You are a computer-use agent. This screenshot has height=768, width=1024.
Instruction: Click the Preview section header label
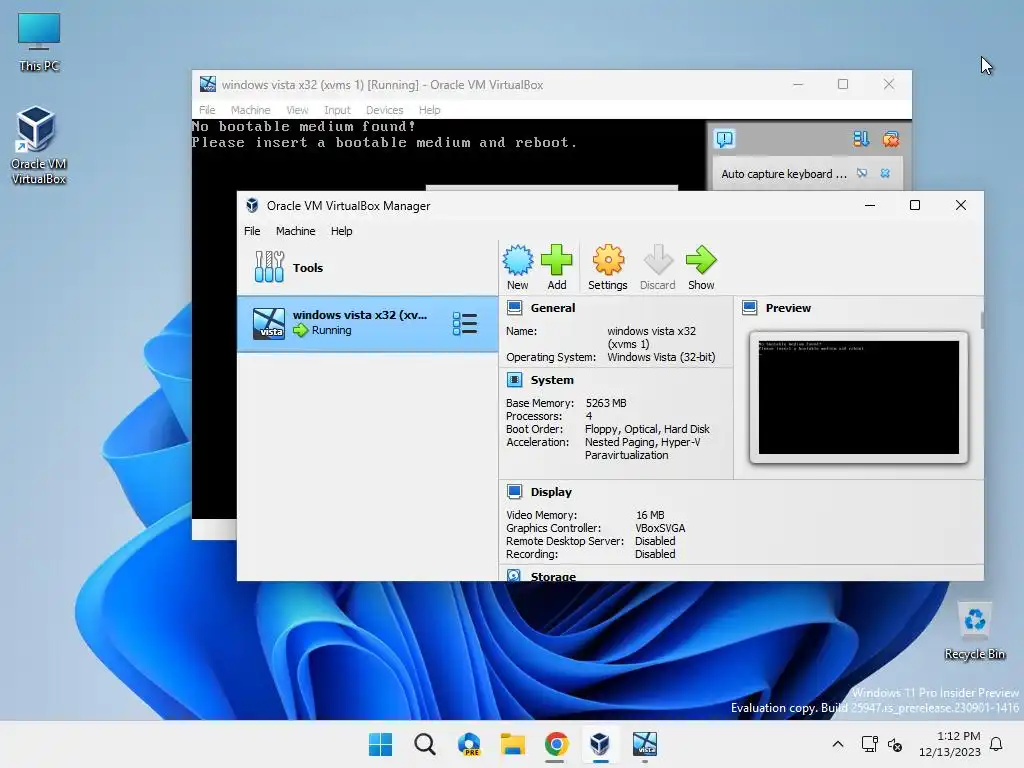click(x=788, y=308)
